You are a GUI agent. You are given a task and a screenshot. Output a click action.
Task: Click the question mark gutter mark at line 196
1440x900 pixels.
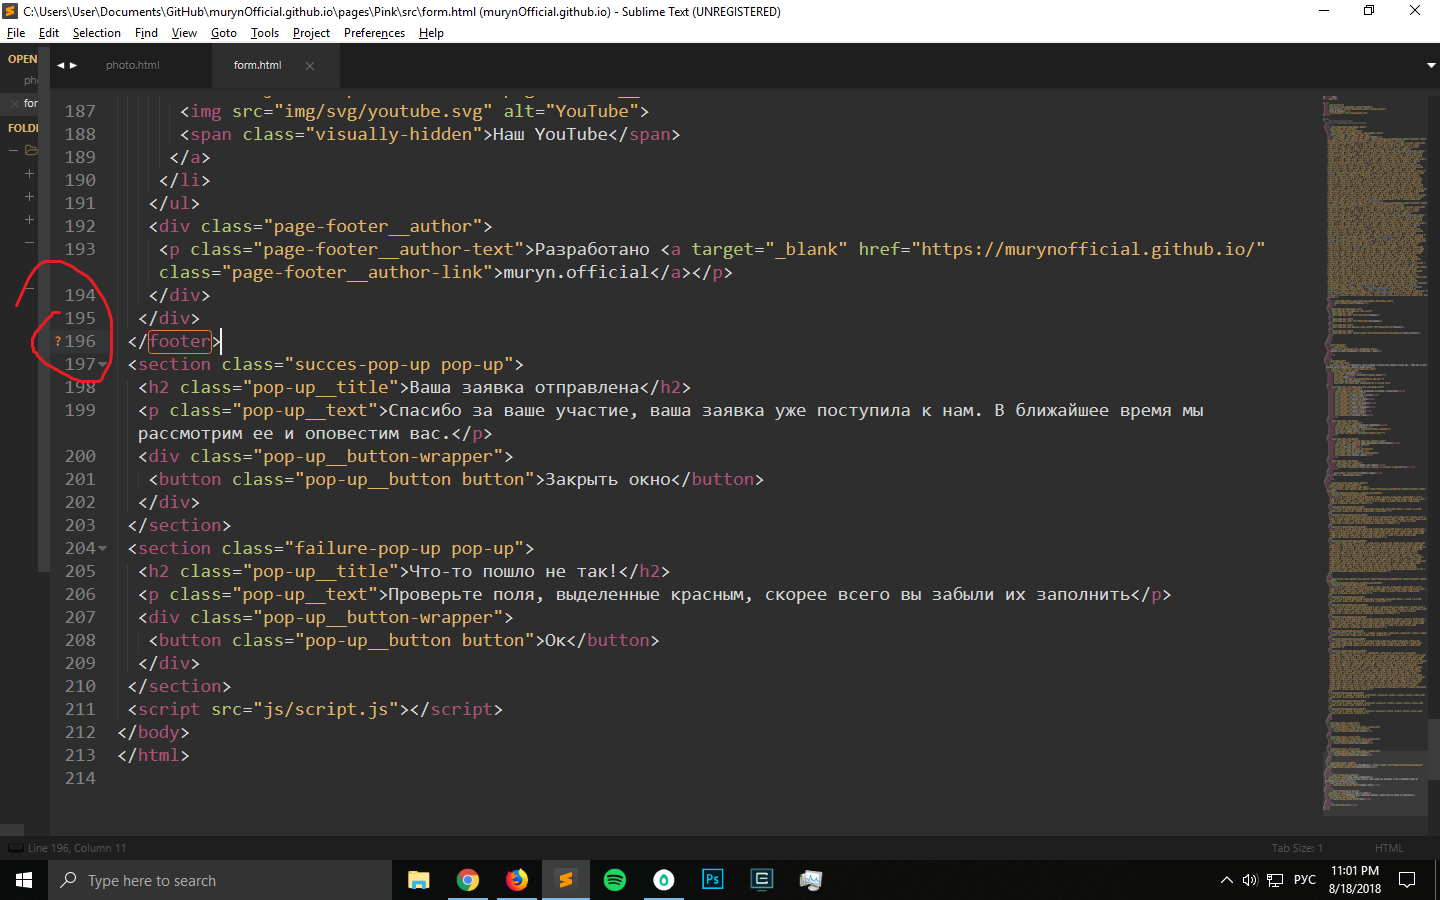coord(57,342)
